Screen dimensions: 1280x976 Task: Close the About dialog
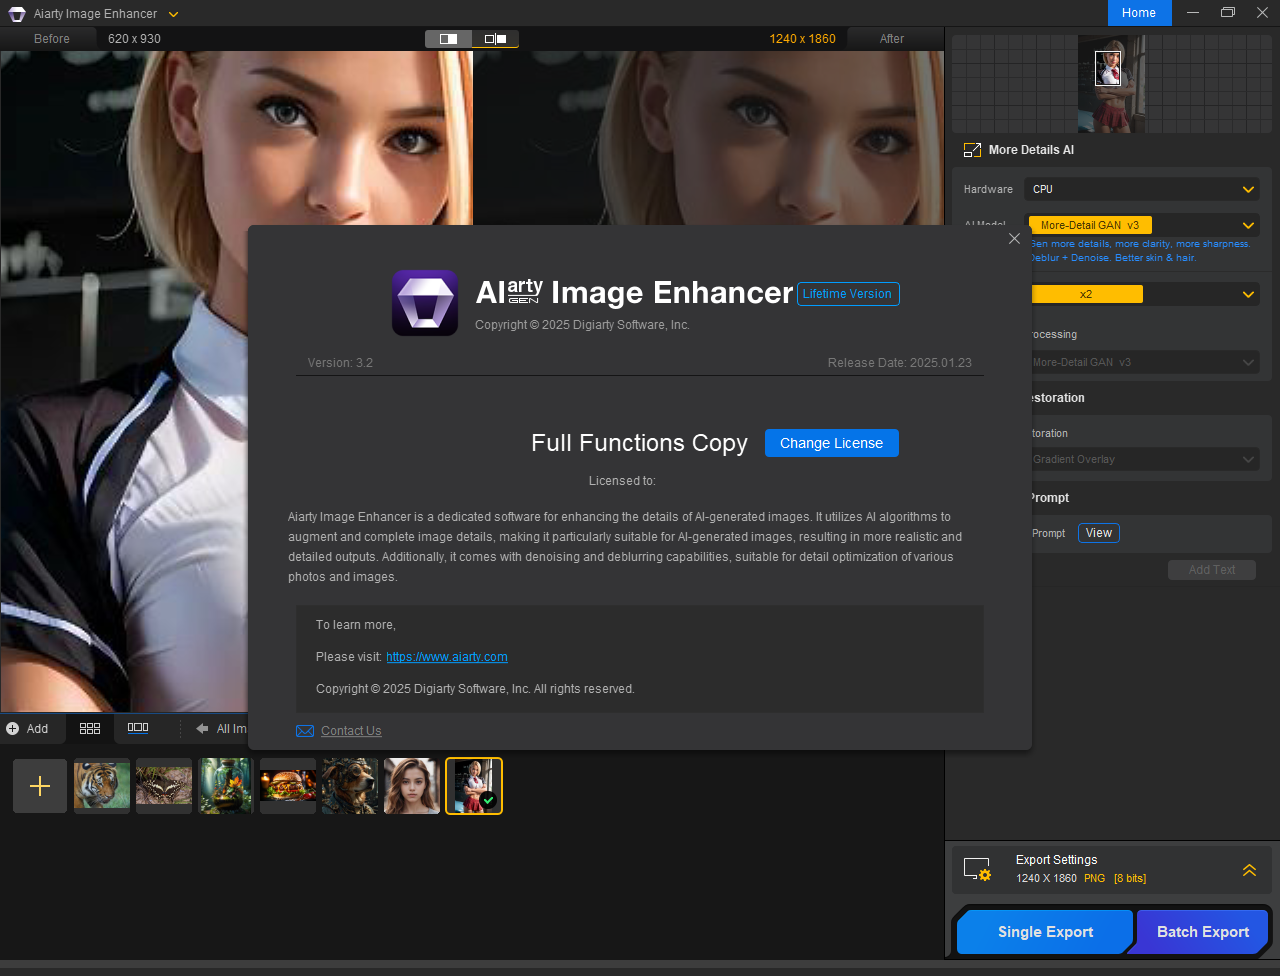click(1014, 239)
